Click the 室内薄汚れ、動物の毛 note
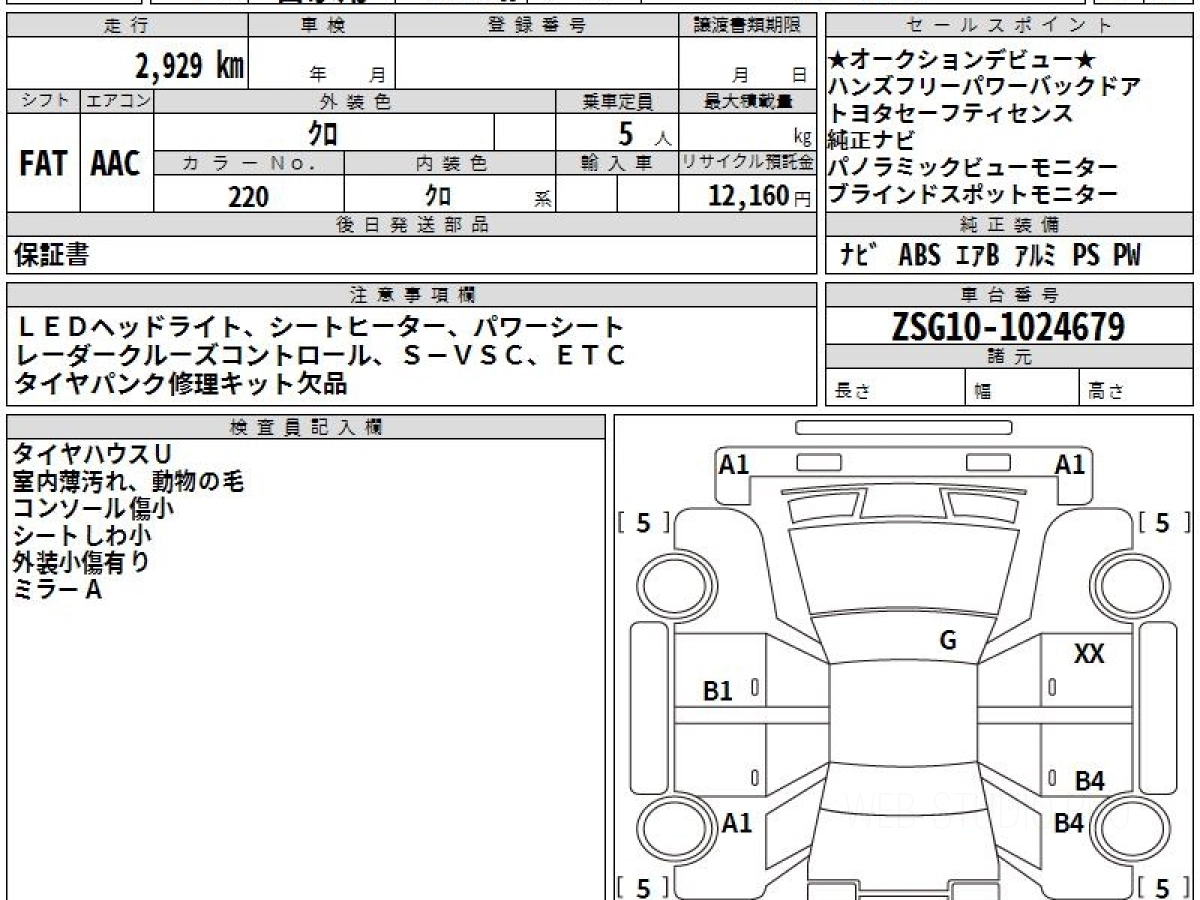Viewport: 1200px width, 900px height. pyautogui.click(x=129, y=482)
